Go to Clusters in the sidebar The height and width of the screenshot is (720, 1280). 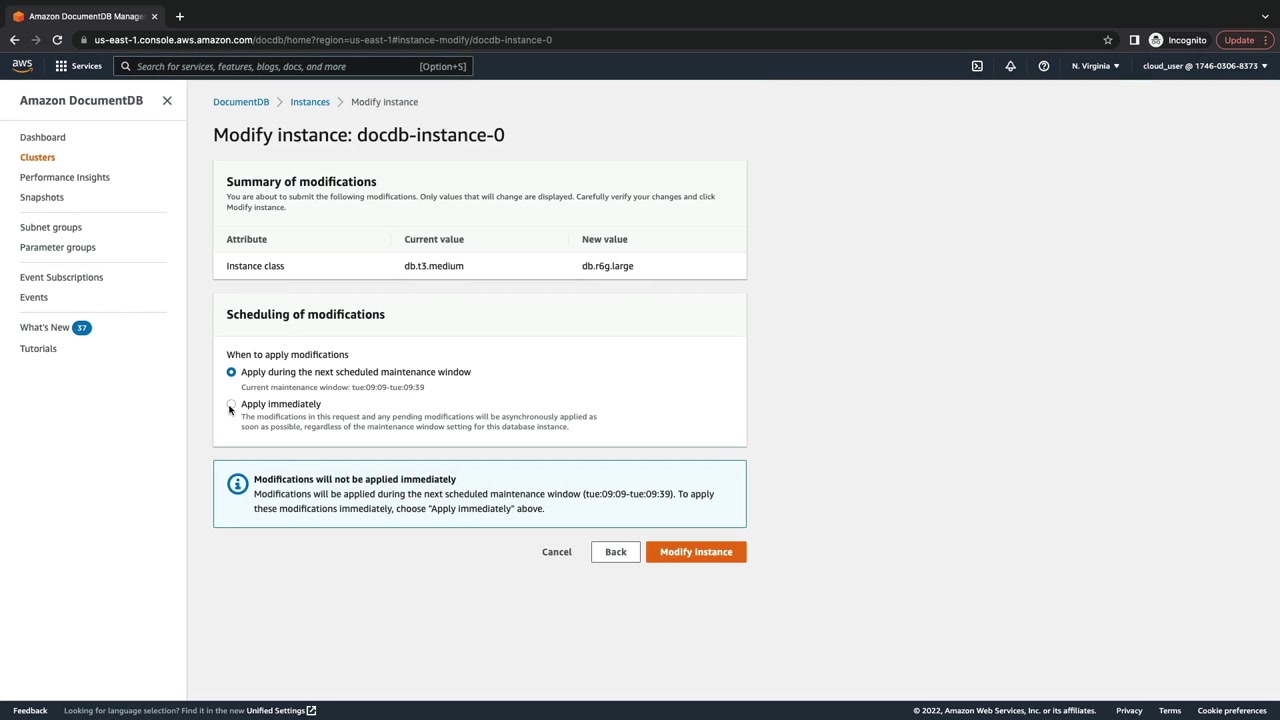[37, 157]
